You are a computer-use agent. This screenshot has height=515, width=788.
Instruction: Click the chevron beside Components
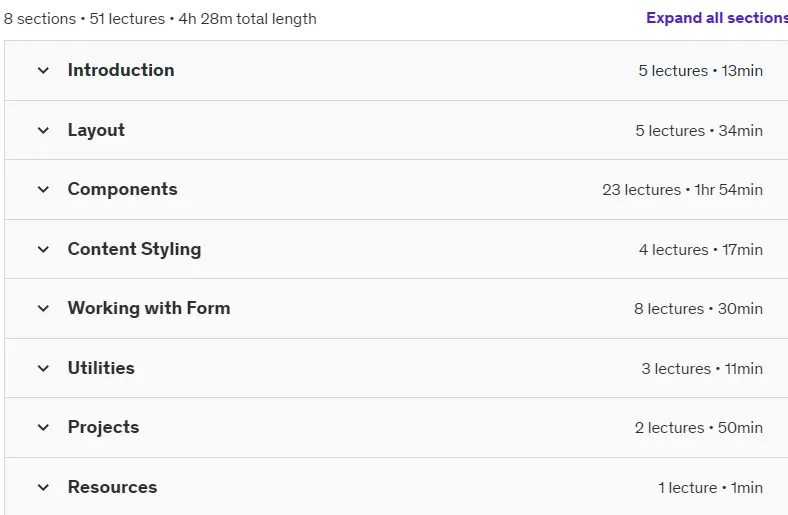[x=43, y=189]
